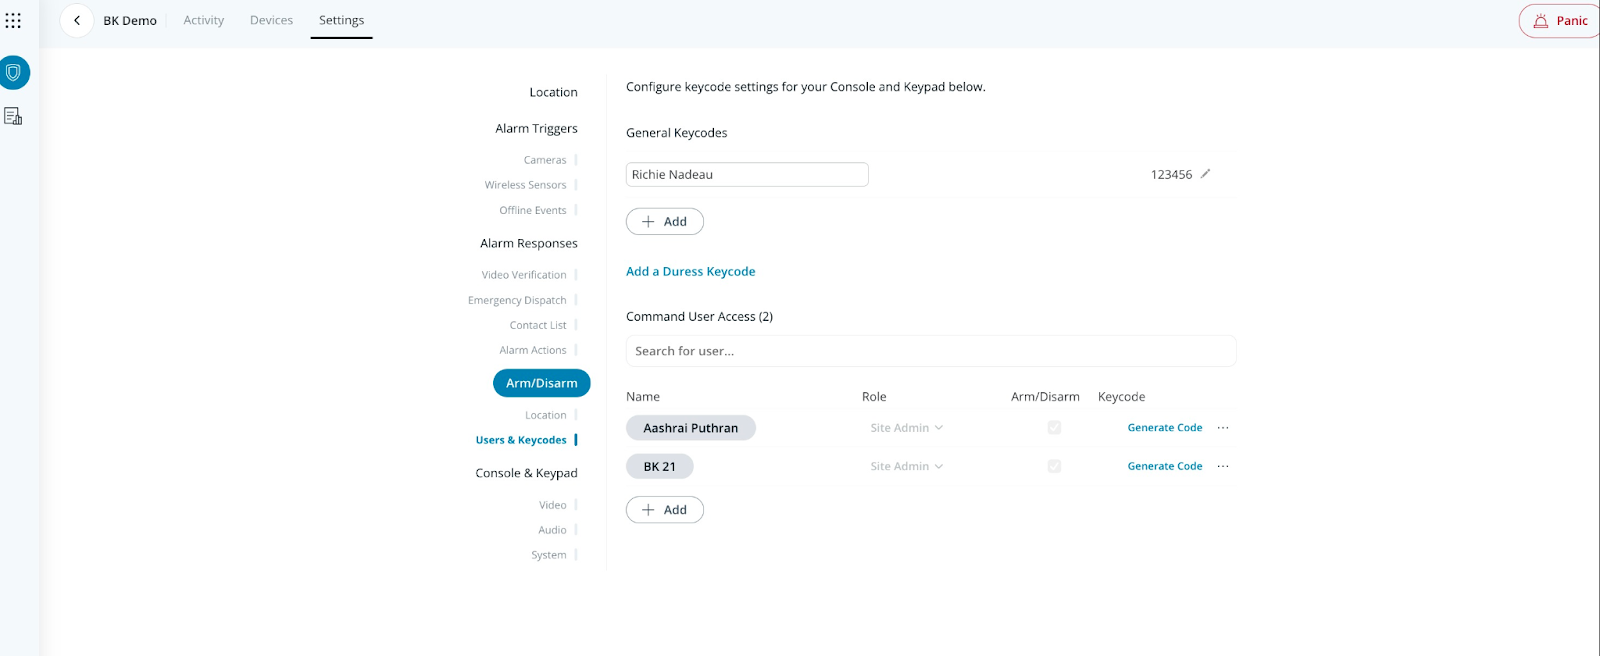The width and height of the screenshot is (1600, 656).
Task: Expand Site Admin role dropdown for Aashrai Puthran
Action: 906,428
